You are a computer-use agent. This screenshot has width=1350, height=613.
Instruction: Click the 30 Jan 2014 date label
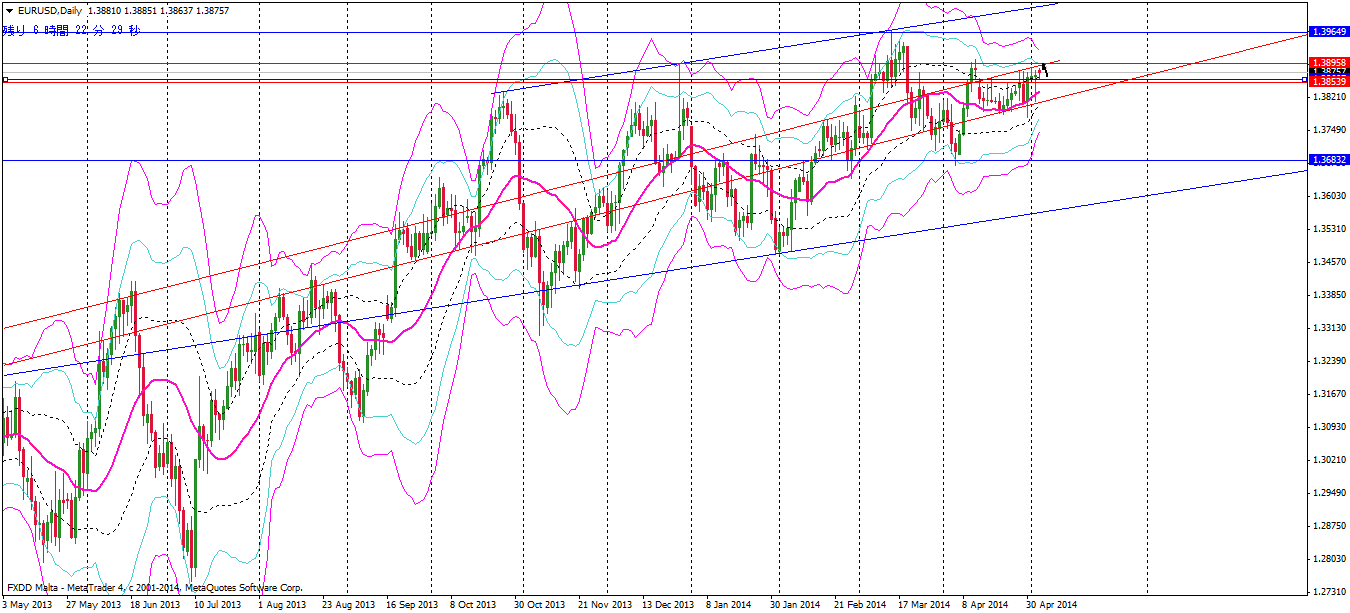click(795, 605)
